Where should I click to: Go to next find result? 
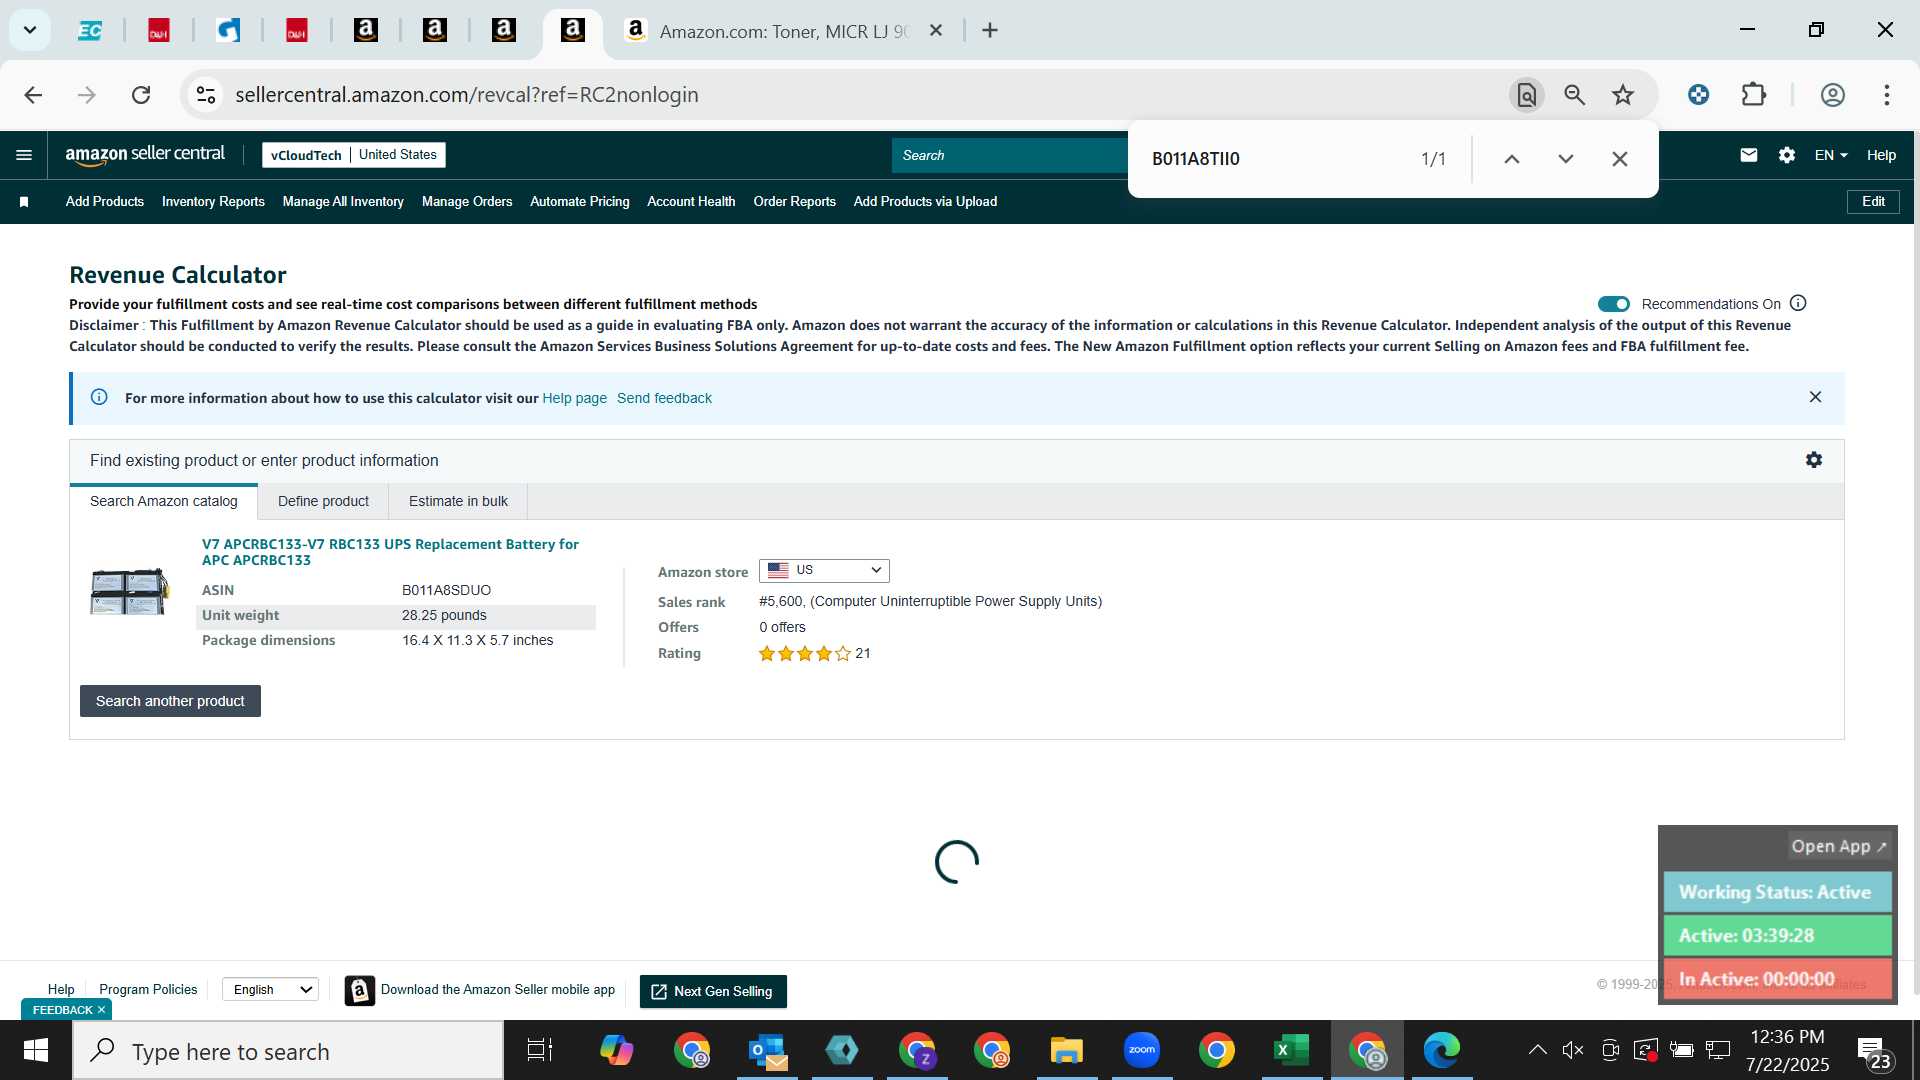[1566, 159]
